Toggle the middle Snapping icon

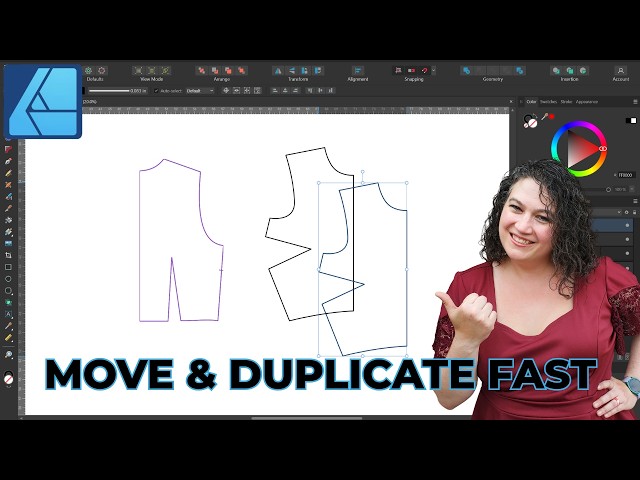point(411,71)
